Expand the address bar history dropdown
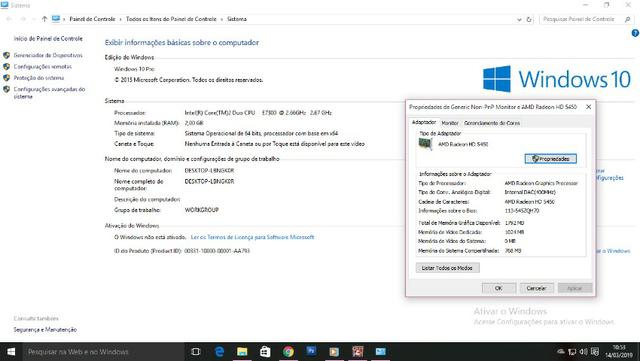This screenshot has width=640, height=361. pyautogui.click(x=519, y=19)
